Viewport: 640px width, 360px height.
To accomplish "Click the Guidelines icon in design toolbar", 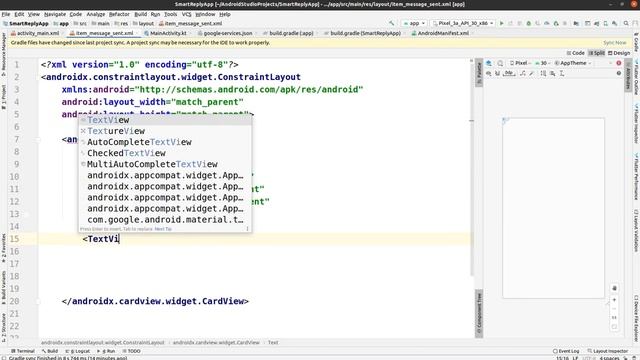I will tap(561, 73).
